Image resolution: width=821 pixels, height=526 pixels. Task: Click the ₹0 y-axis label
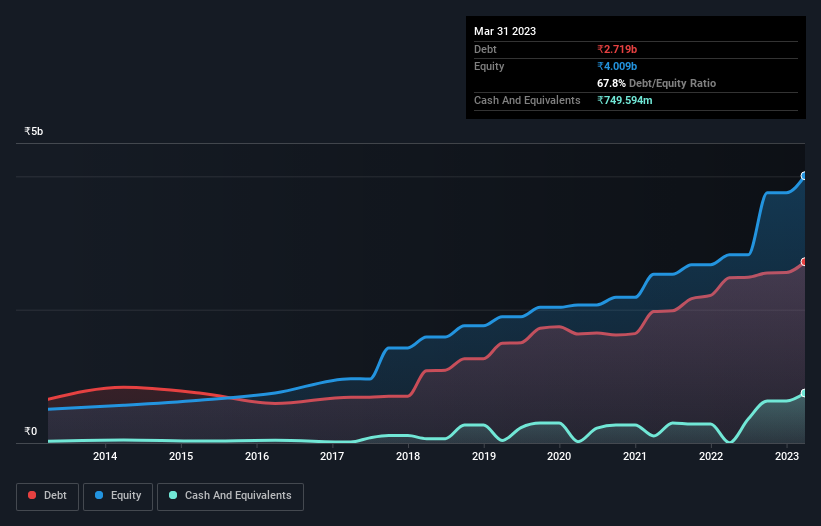pyautogui.click(x=31, y=431)
